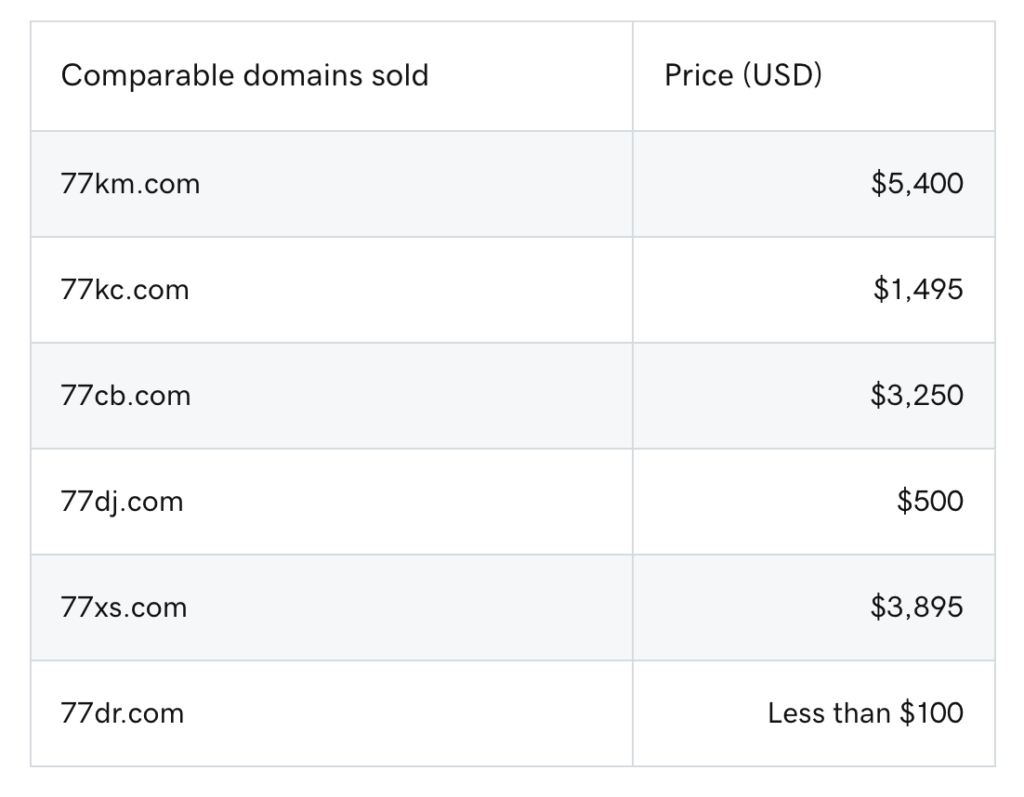This screenshot has width=1024, height=797.
Task: Pick the table row containing 77cb.com
Action: click(512, 396)
